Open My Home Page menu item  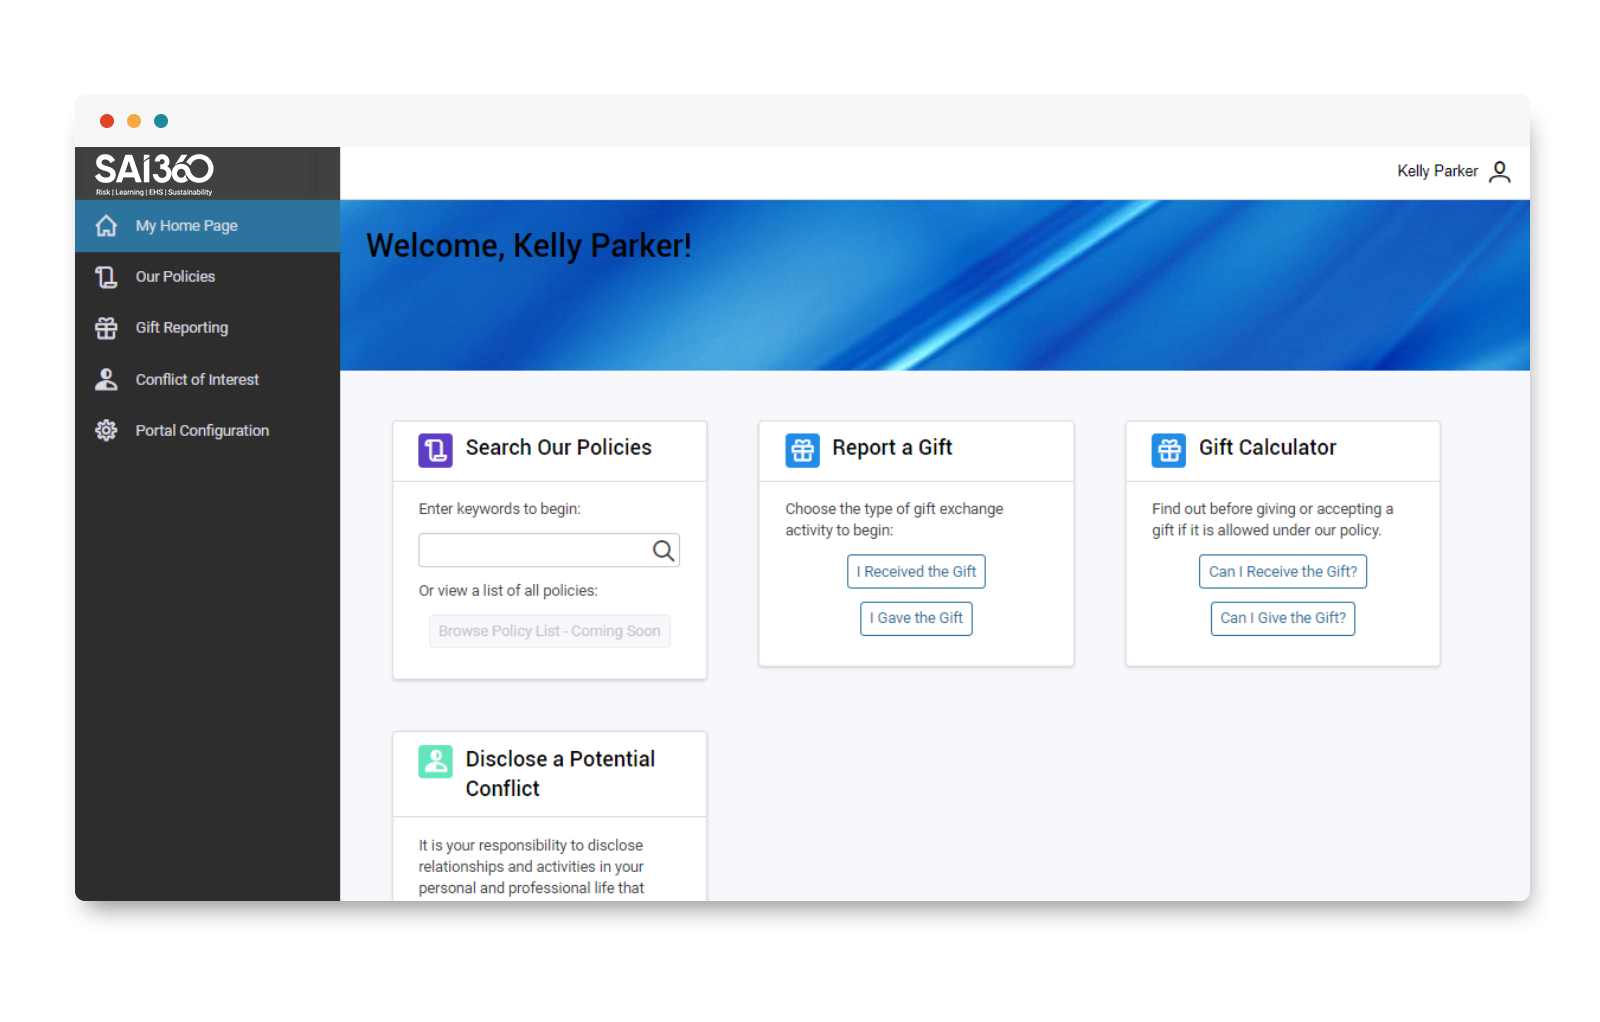(187, 226)
